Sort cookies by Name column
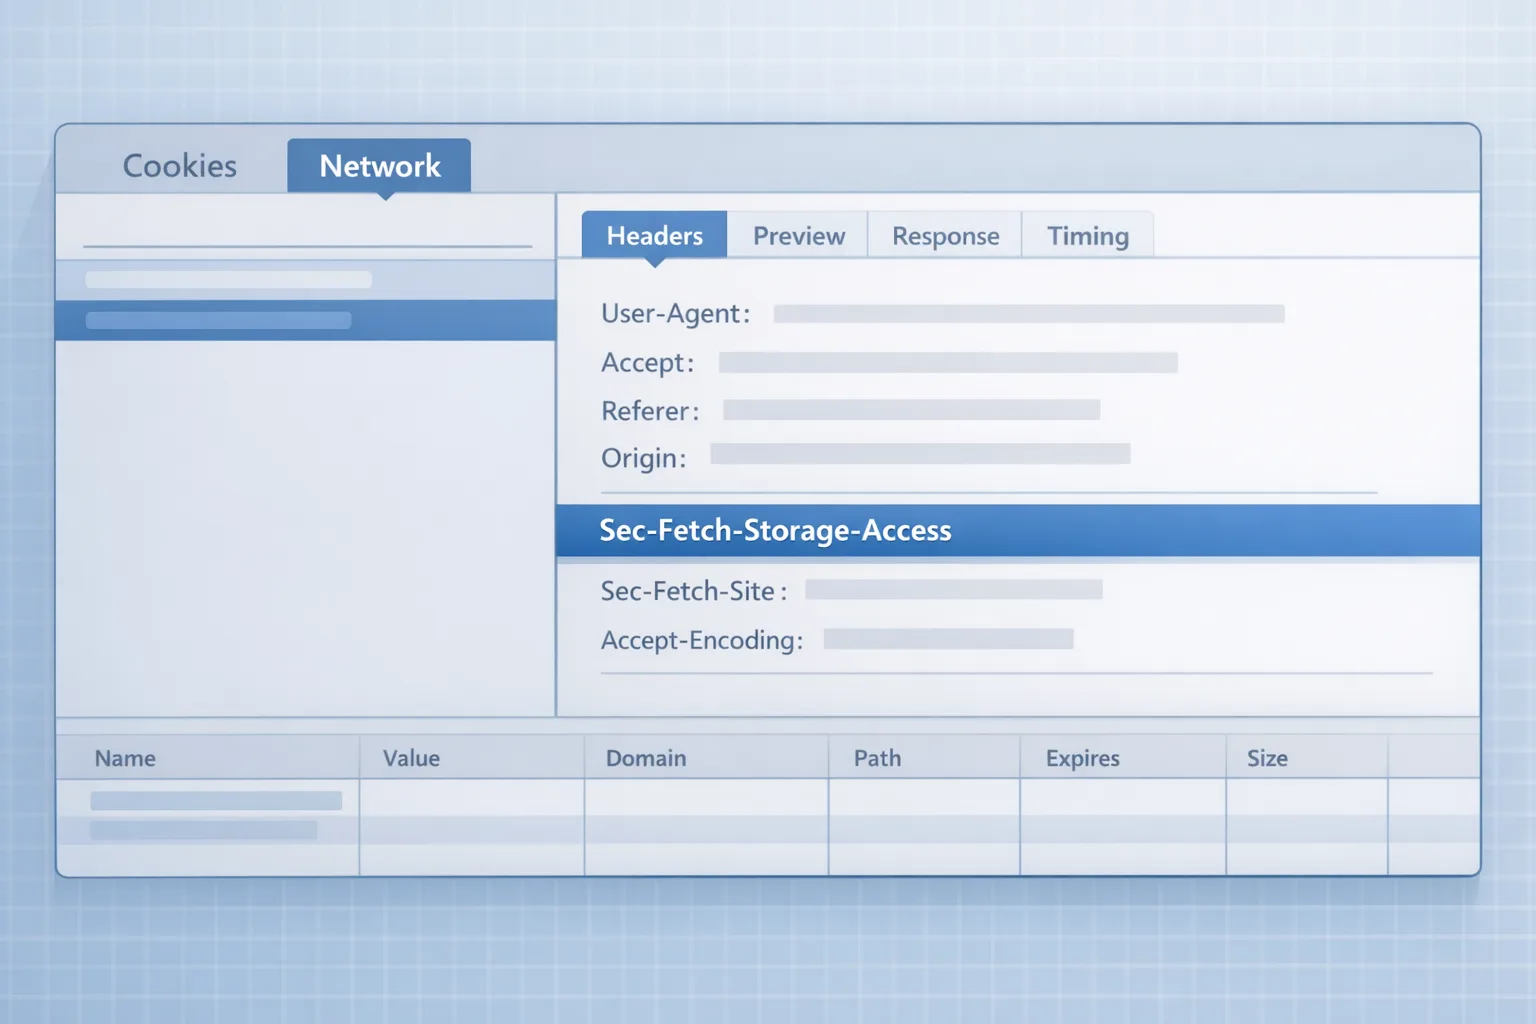 125,758
